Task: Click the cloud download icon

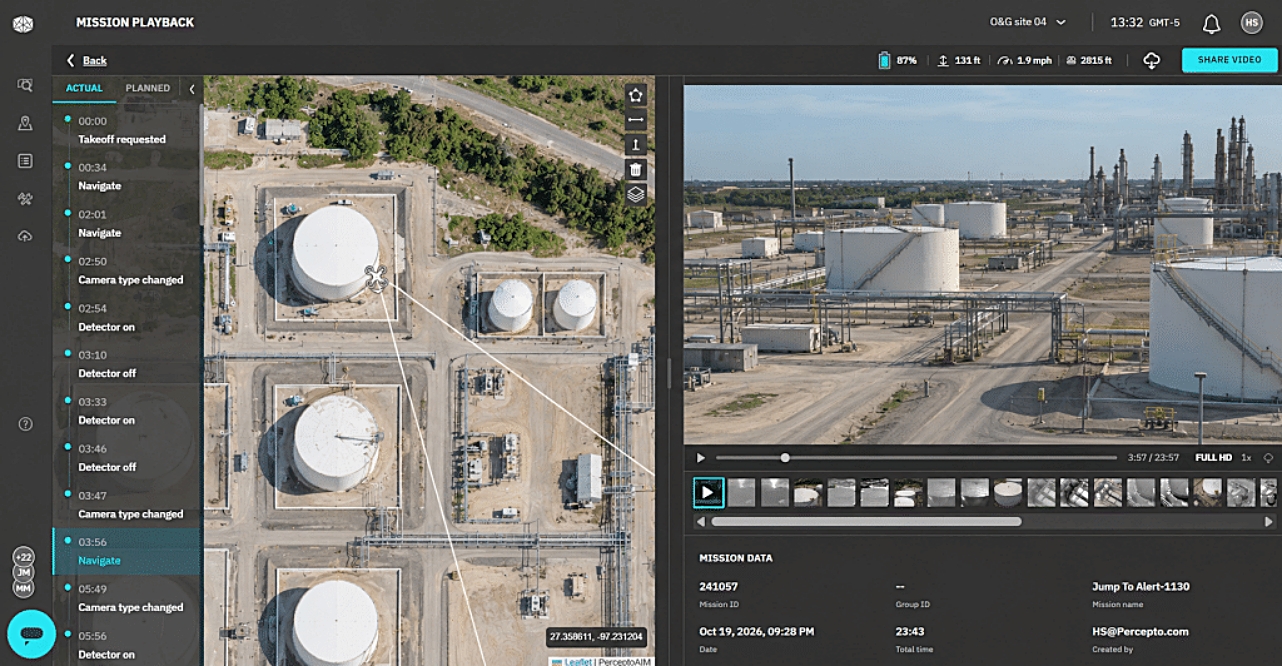Action: tap(1152, 61)
